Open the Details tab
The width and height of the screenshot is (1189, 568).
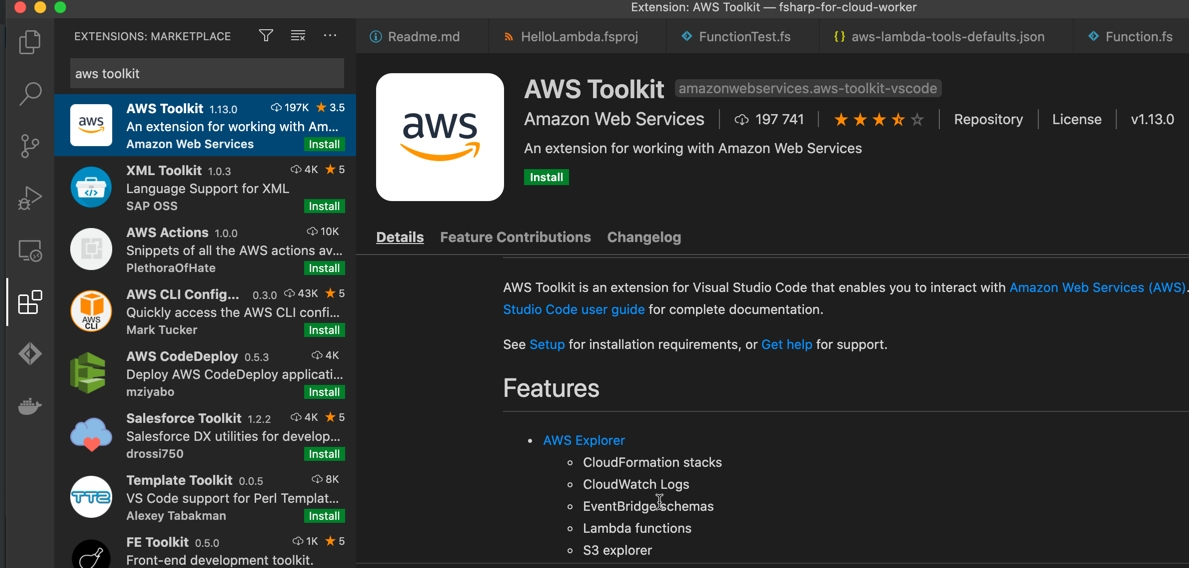(400, 237)
